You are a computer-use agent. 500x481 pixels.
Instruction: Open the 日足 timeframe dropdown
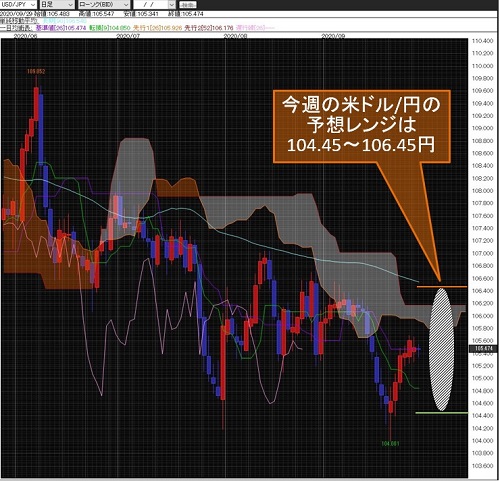click(57, 4)
